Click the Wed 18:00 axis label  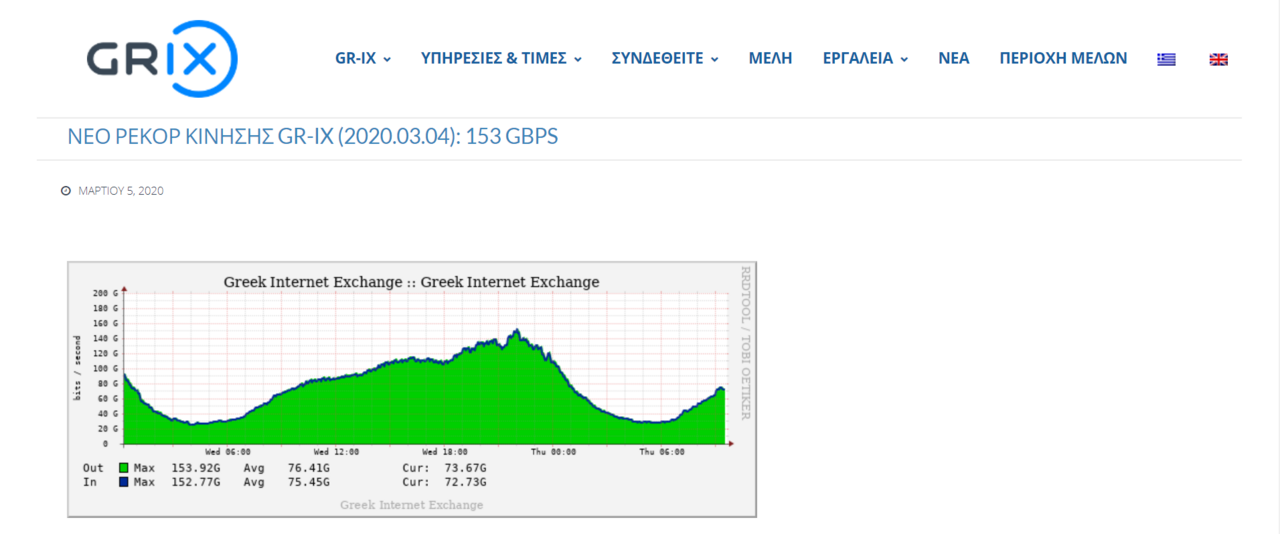pos(446,452)
